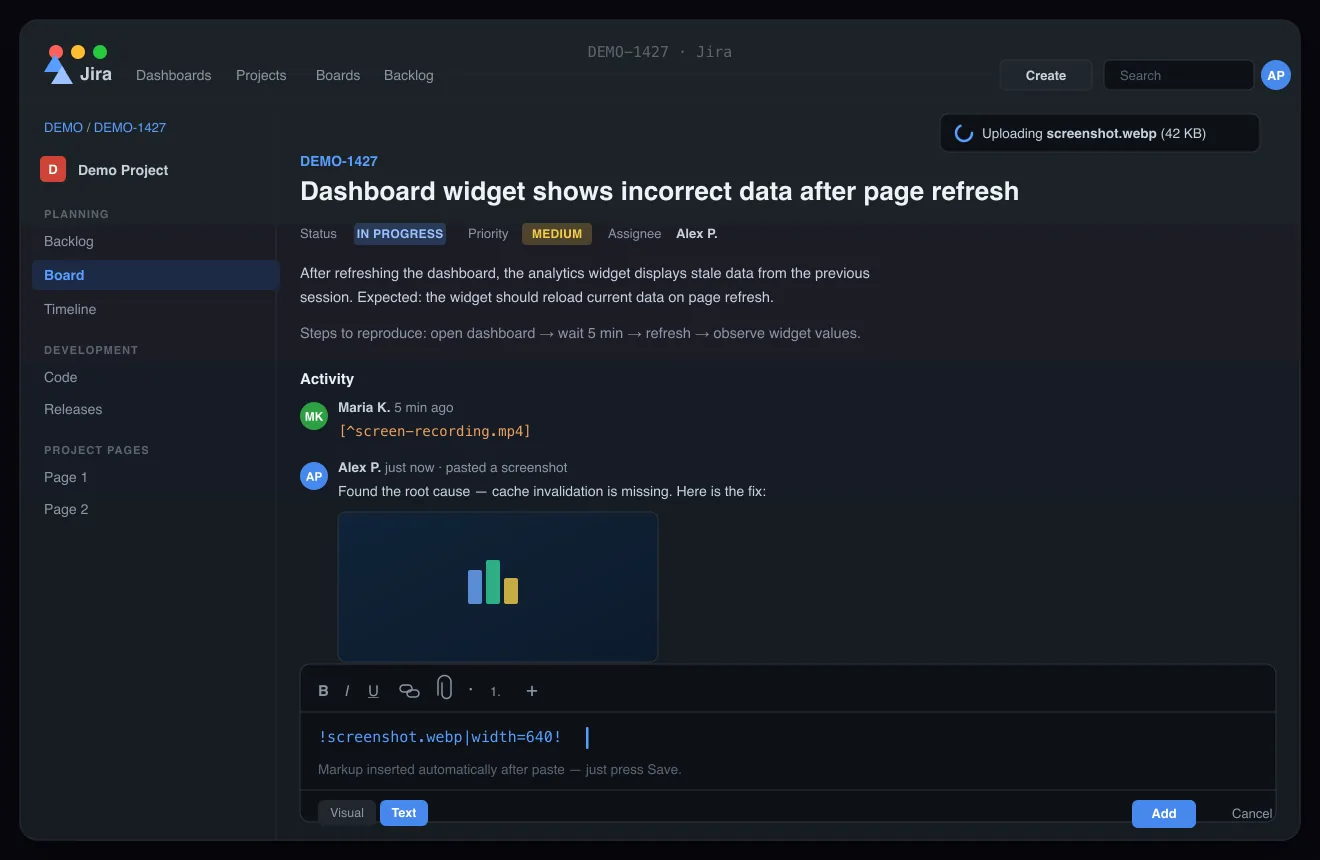Select Board in the sidebar
1320x860 pixels.
click(155, 275)
